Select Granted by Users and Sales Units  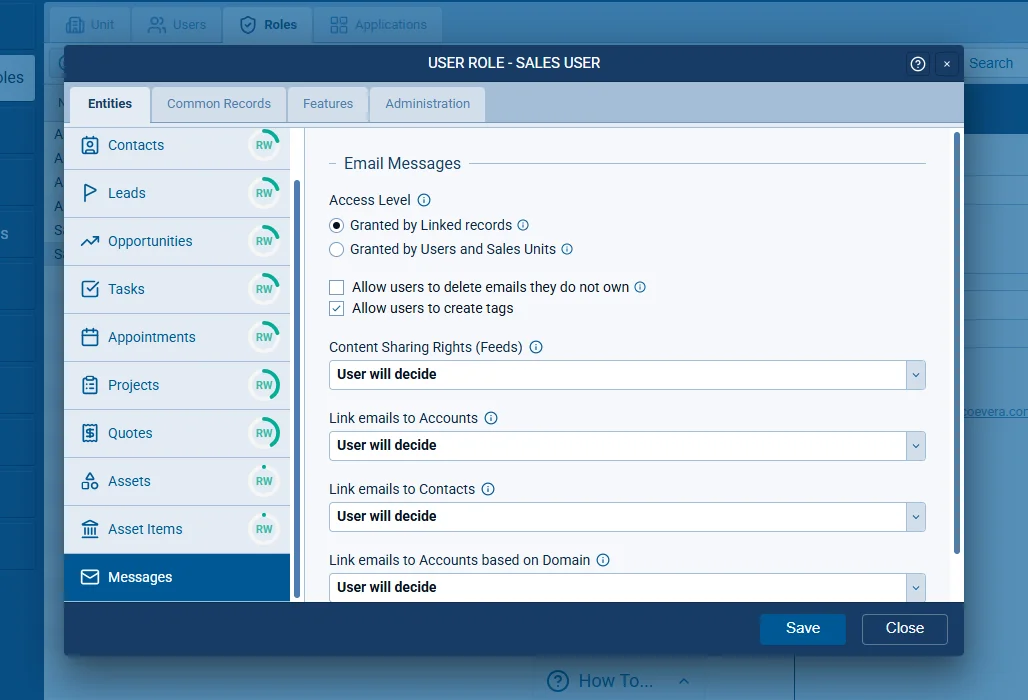pyautogui.click(x=336, y=250)
